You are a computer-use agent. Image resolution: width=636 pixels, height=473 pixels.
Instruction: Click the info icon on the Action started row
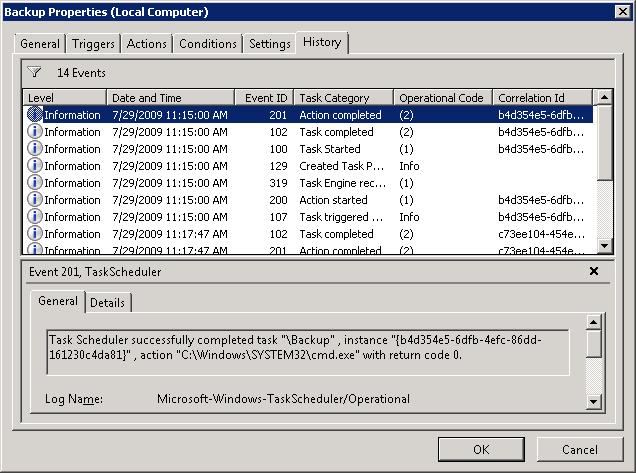[35, 200]
